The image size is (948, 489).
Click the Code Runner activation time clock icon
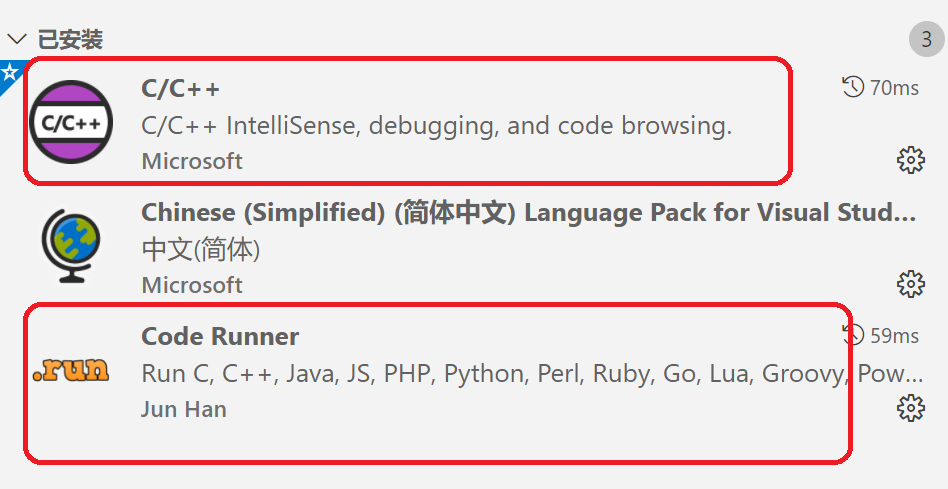(x=853, y=335)
